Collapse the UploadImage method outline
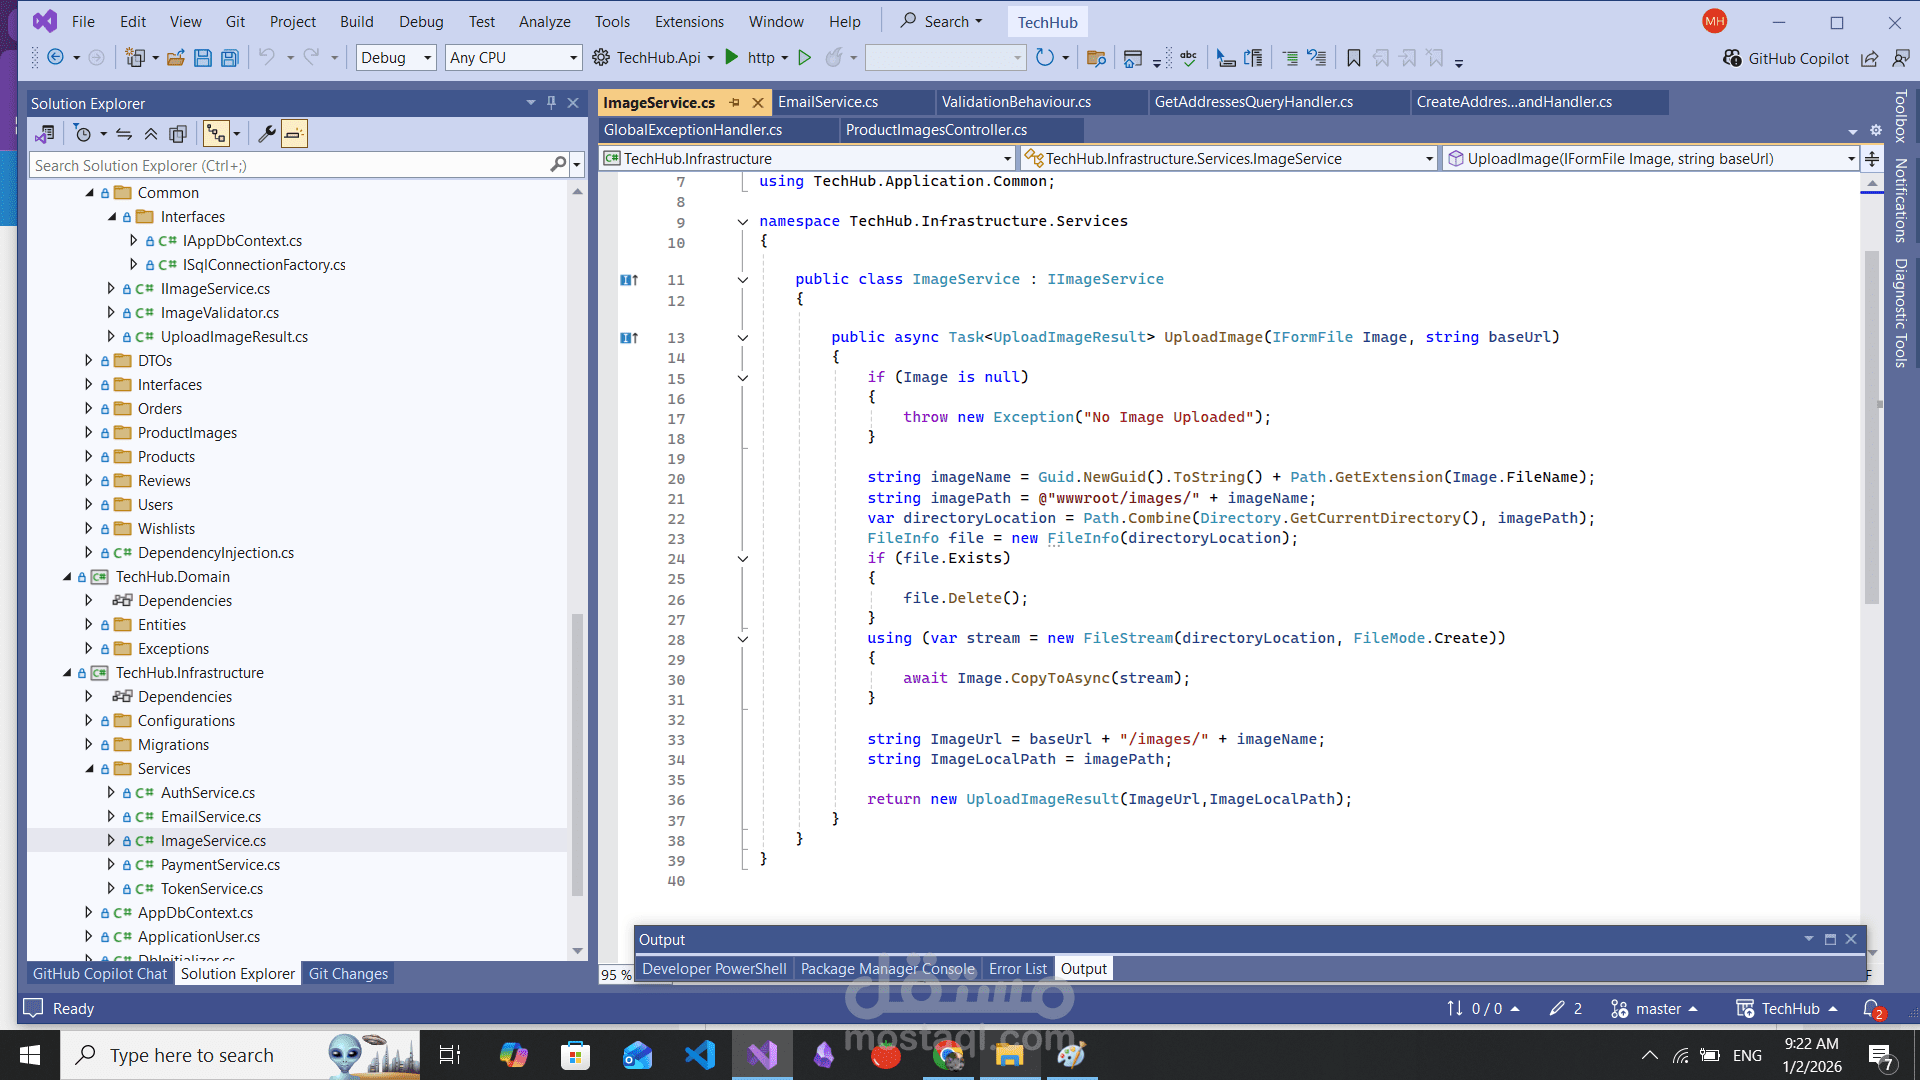The width and height of the screenshot is (1920, 1080). point(743,338)
